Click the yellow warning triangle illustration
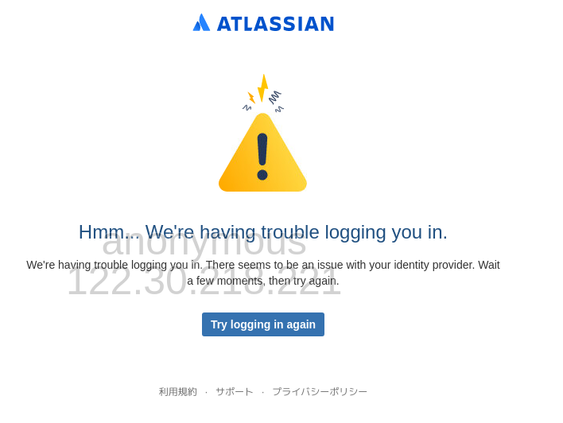Image resolution: width=563 pixels, height=423 pixels. tap(262, 153)
